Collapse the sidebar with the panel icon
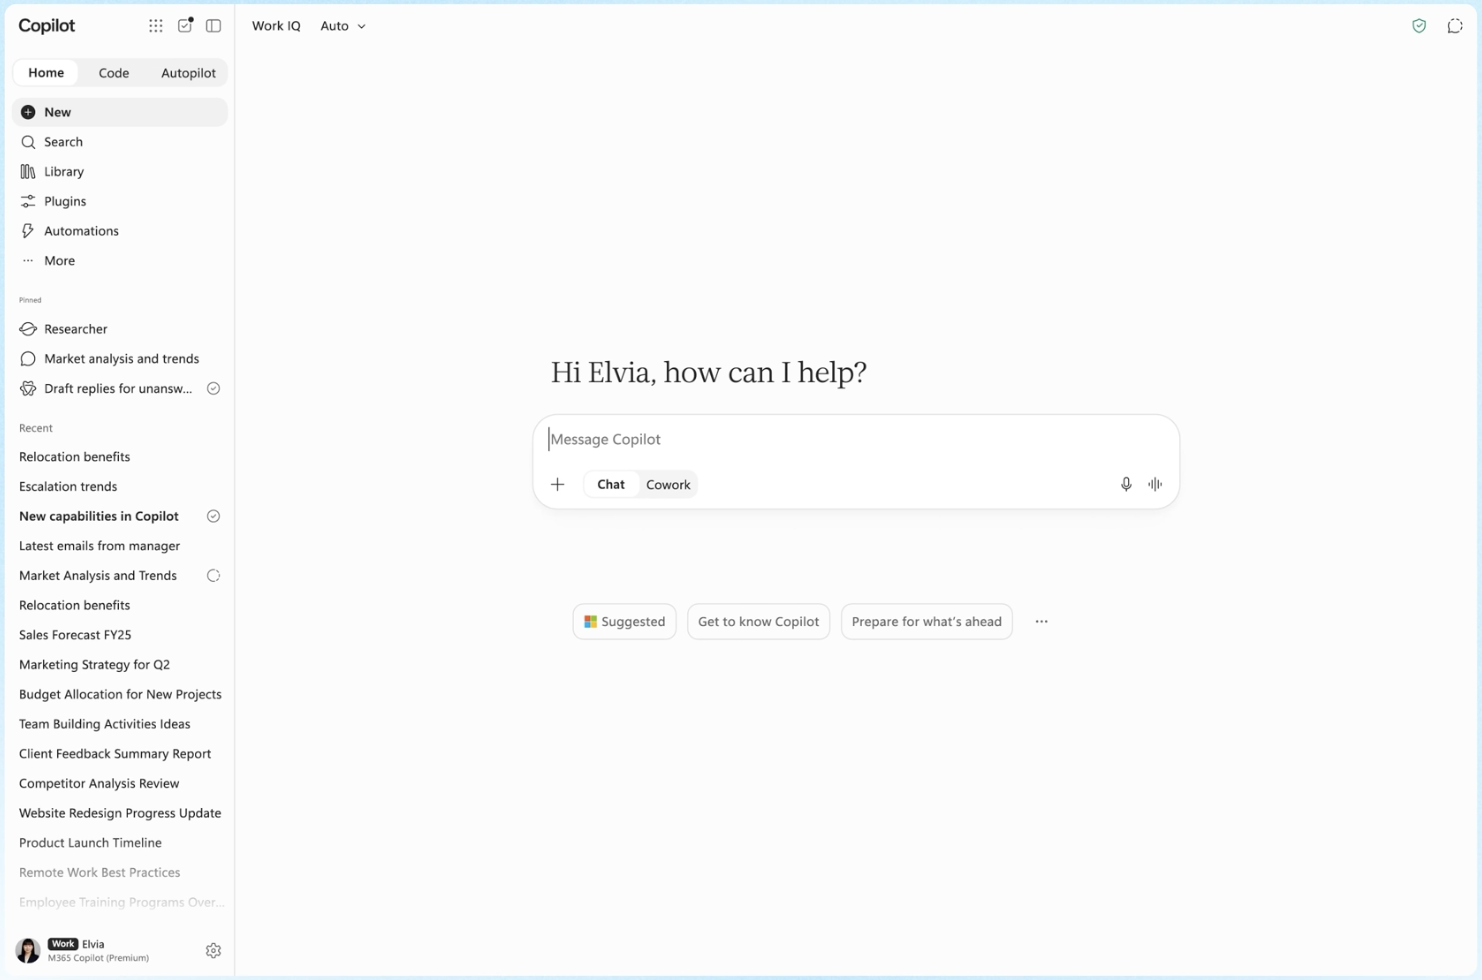1482x980 pixels. coord(214,26)
